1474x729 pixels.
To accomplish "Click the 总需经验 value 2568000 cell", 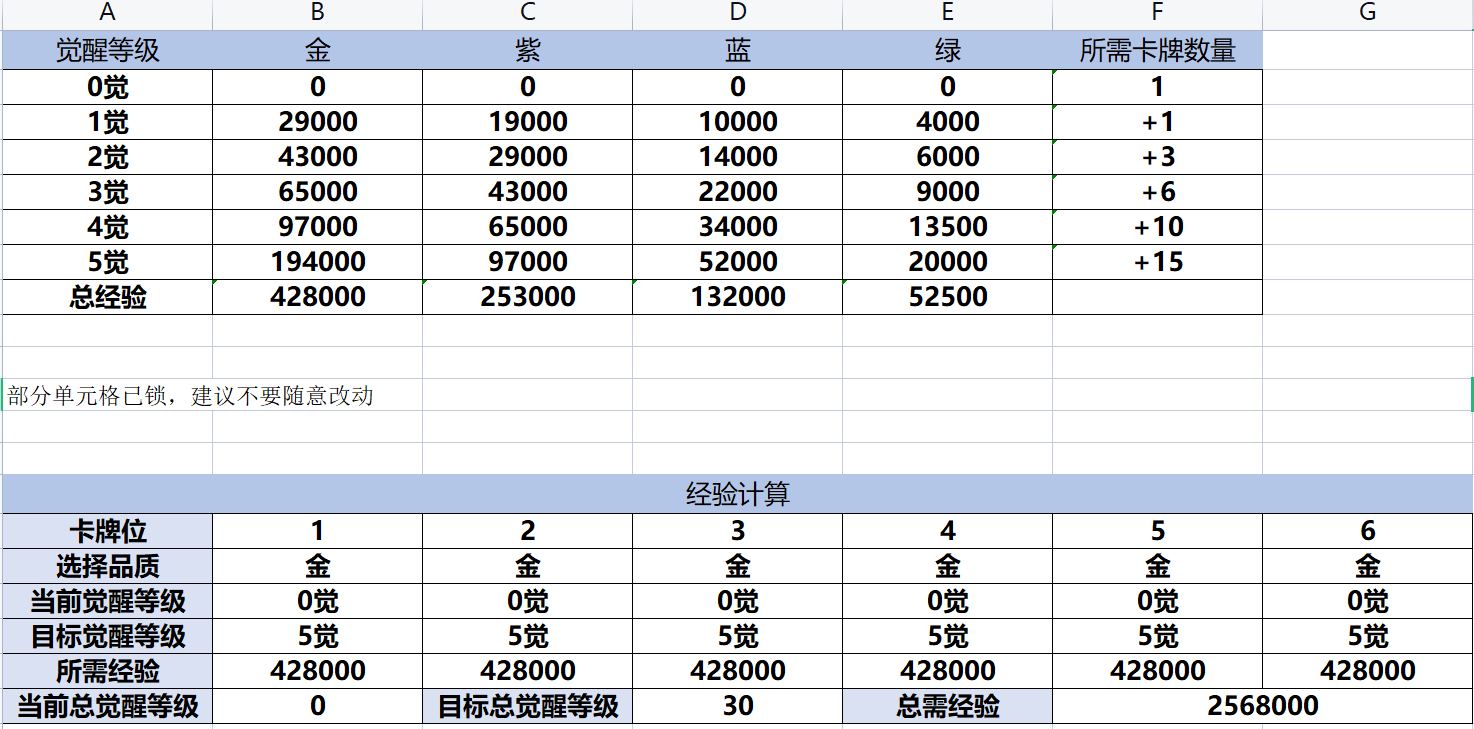I will pyautogui.click(x=1260, y=705).
